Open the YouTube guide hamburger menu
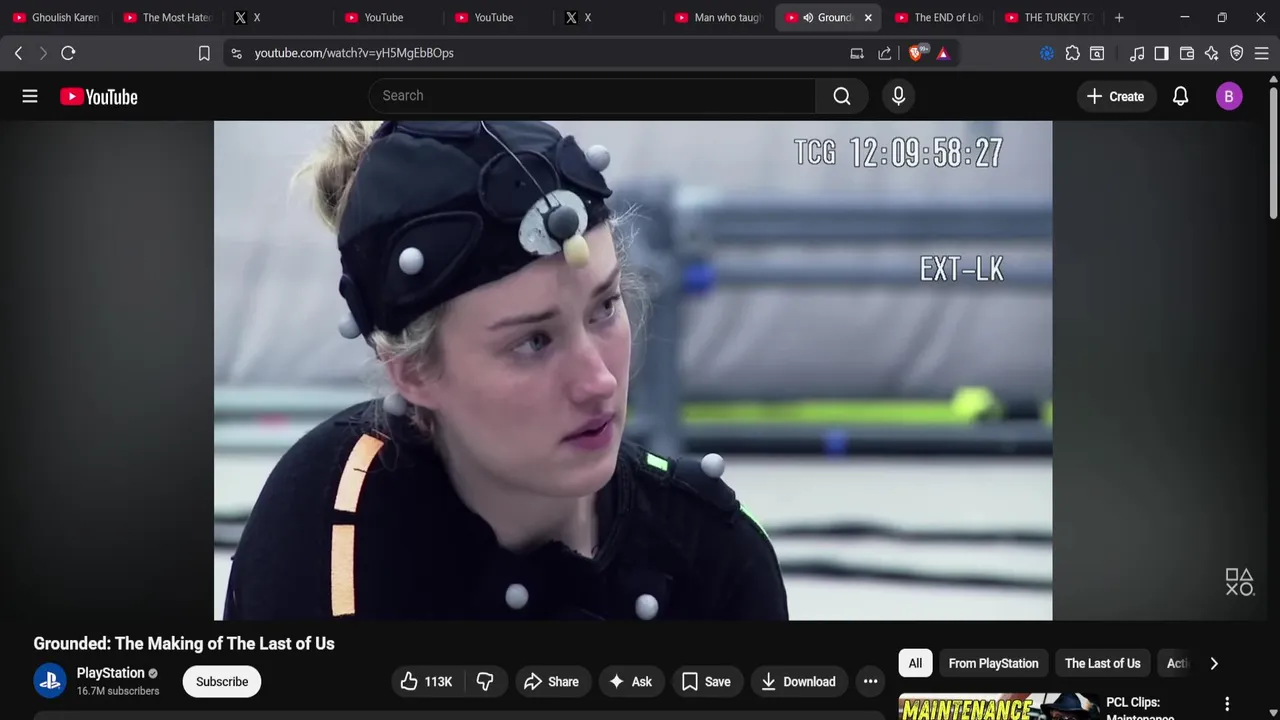Screen dimensions: 1280x720 coord(30,96)
